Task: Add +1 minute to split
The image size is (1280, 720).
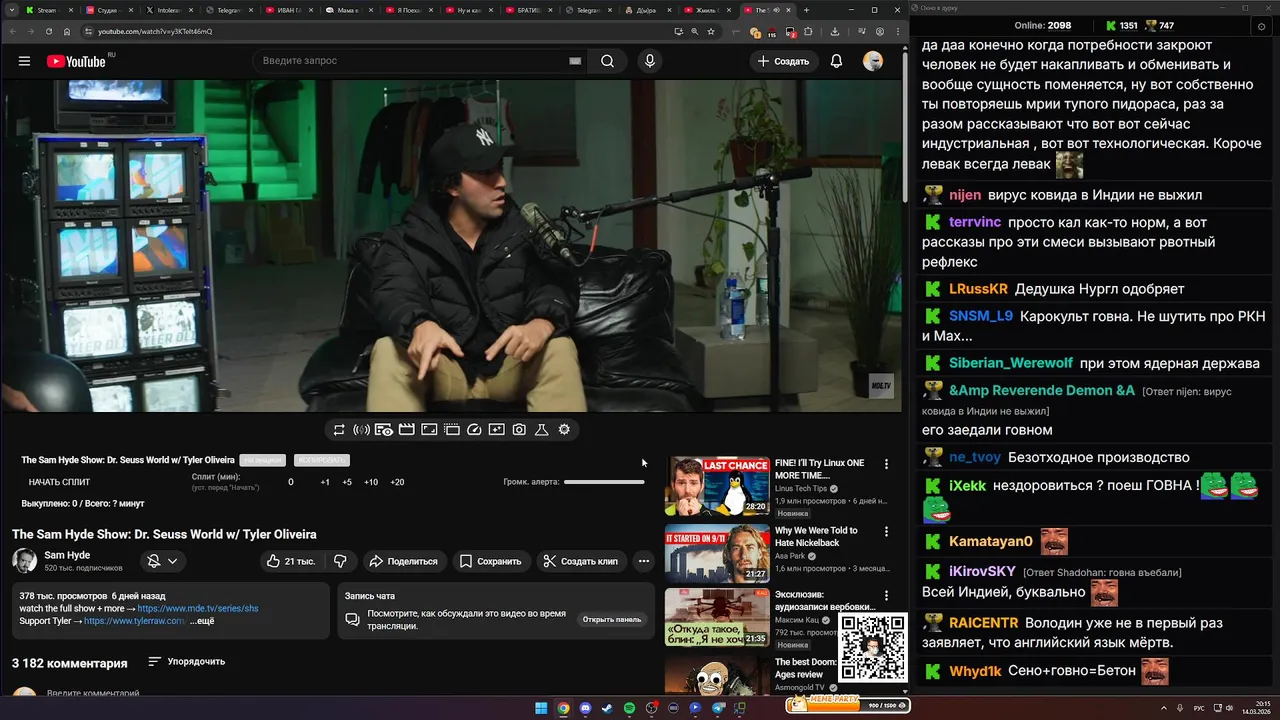Action: tap(325, 482)
